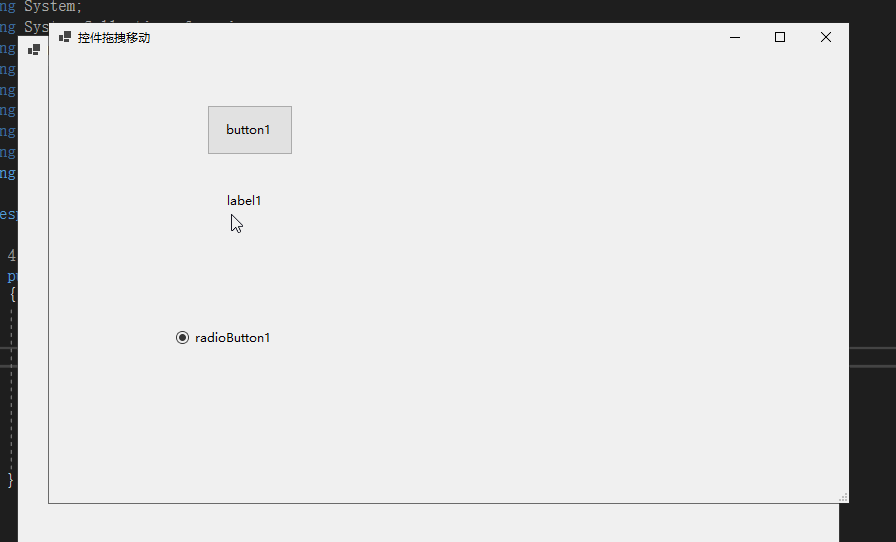This screenshot has height=542, width=896.
Task: Click the label1 text control
Action: 244,201
